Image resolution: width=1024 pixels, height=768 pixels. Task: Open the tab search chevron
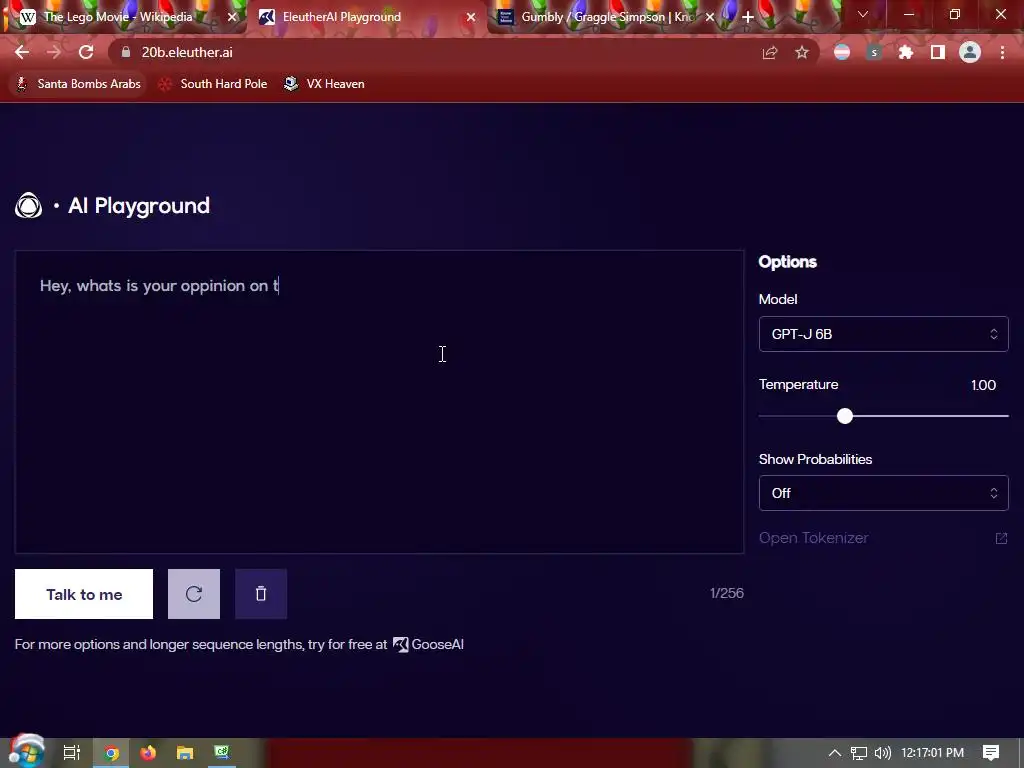tap(863, 14)
